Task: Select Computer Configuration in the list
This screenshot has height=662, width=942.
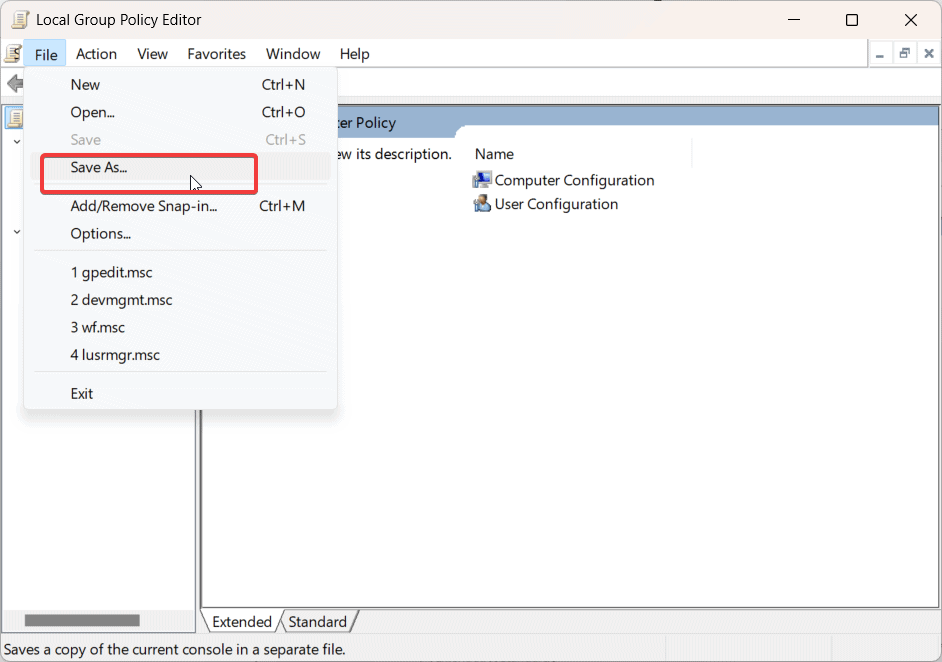Action: pyautogui.click(x=564, y=180)
